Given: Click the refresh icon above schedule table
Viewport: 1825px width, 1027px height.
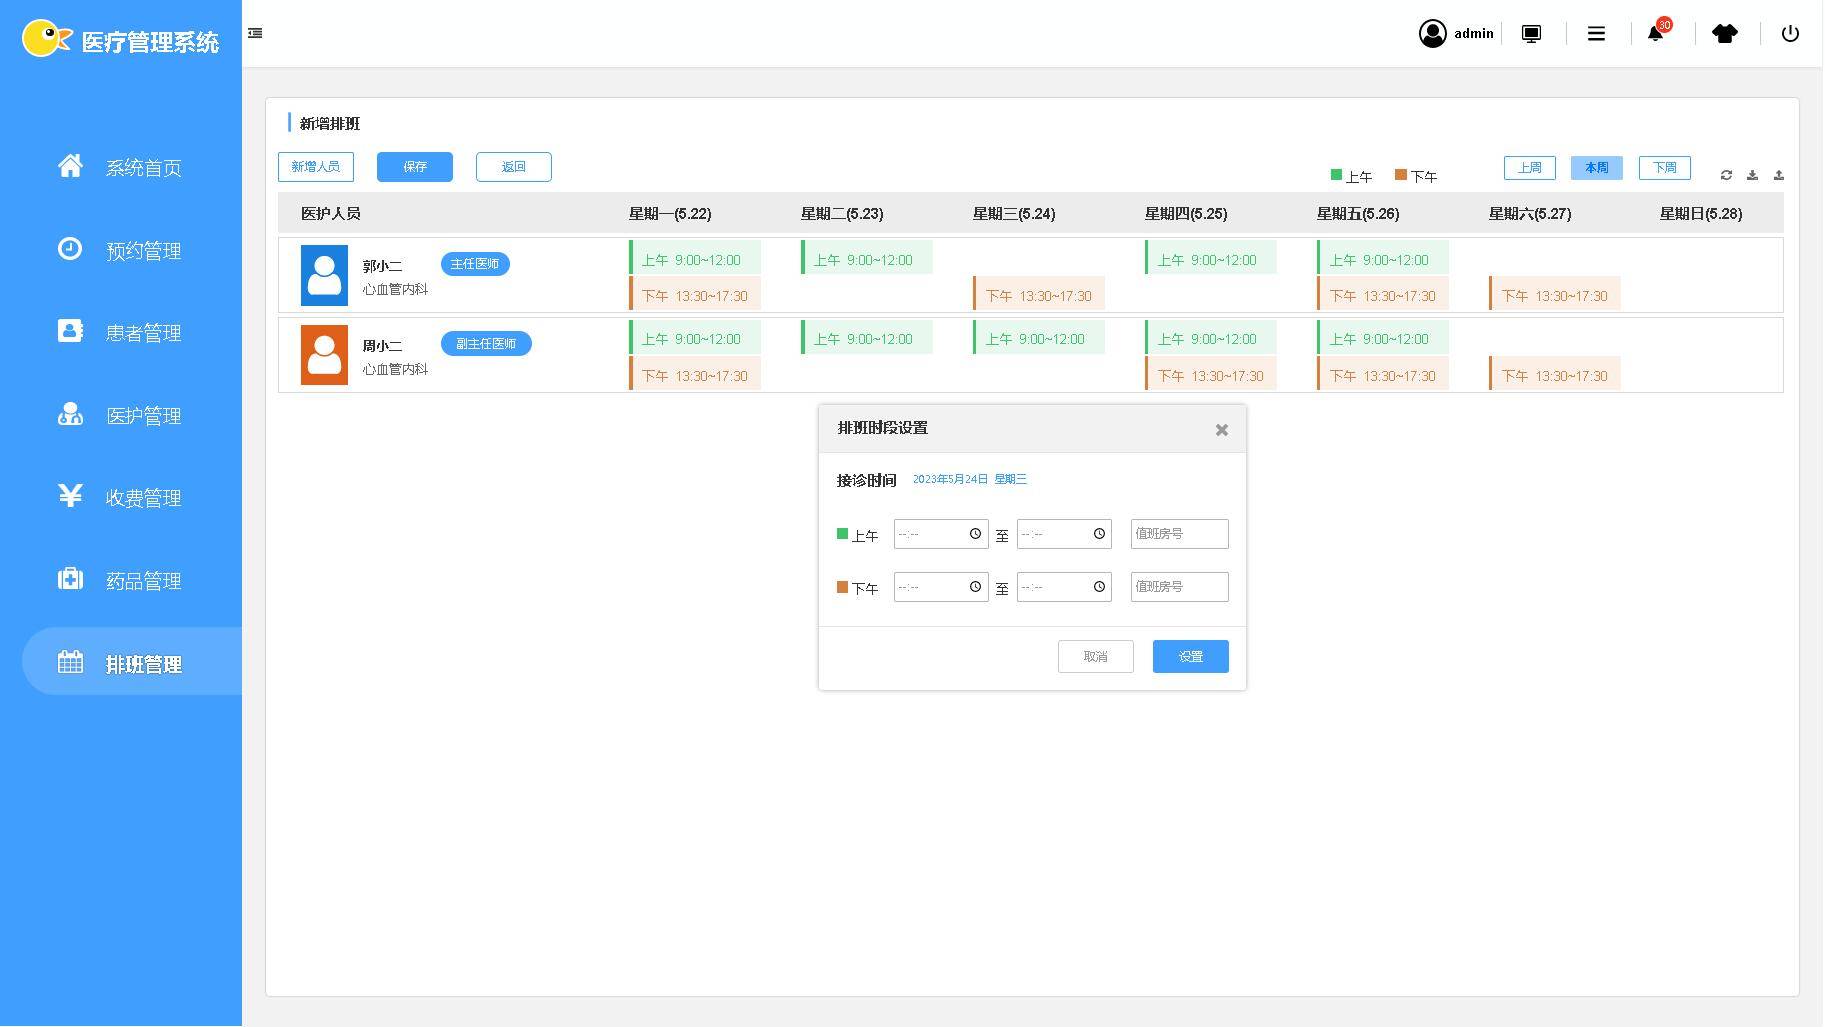Looking at the screenshot, I should [x=1726, y=175].
